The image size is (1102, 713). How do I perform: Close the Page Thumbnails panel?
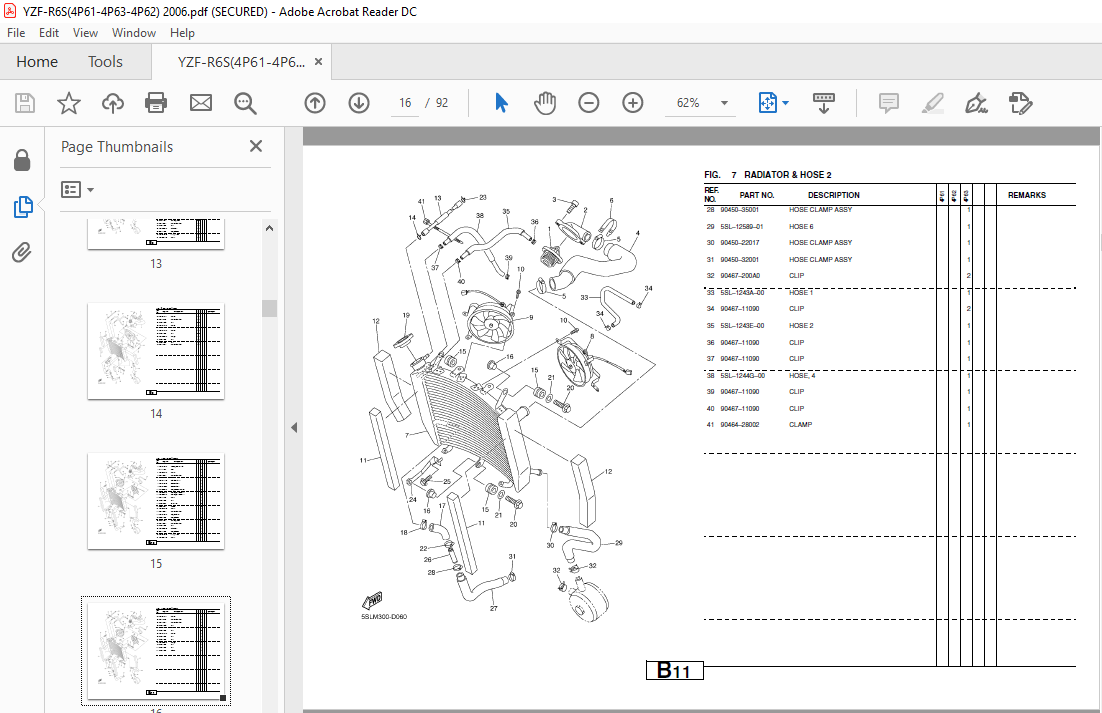point(256,146)
